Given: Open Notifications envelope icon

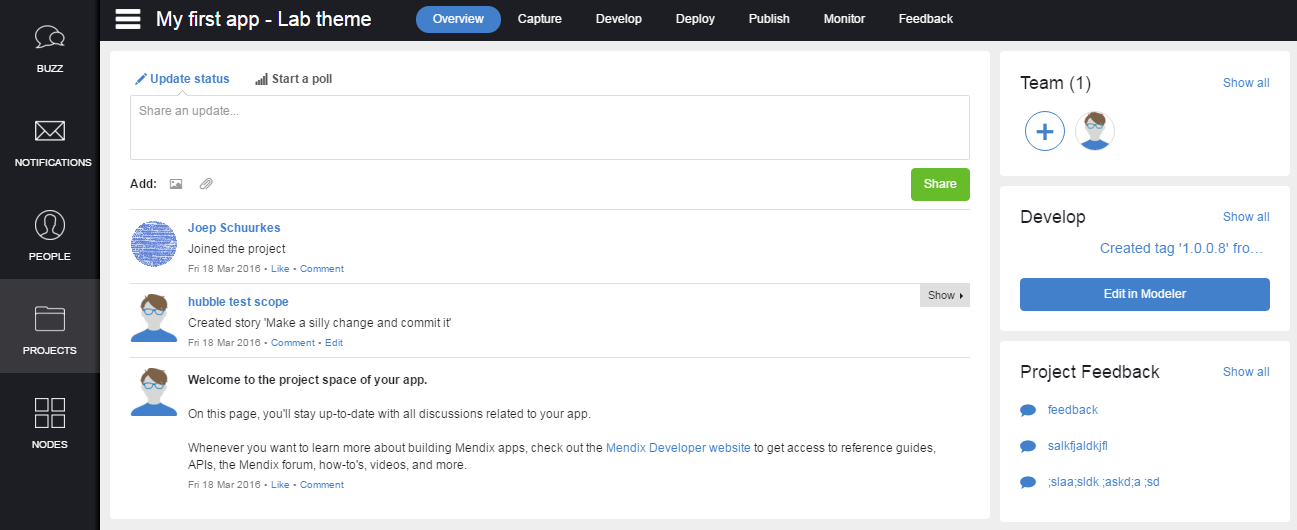Looking at the screenshot, I should click(49, 131).
